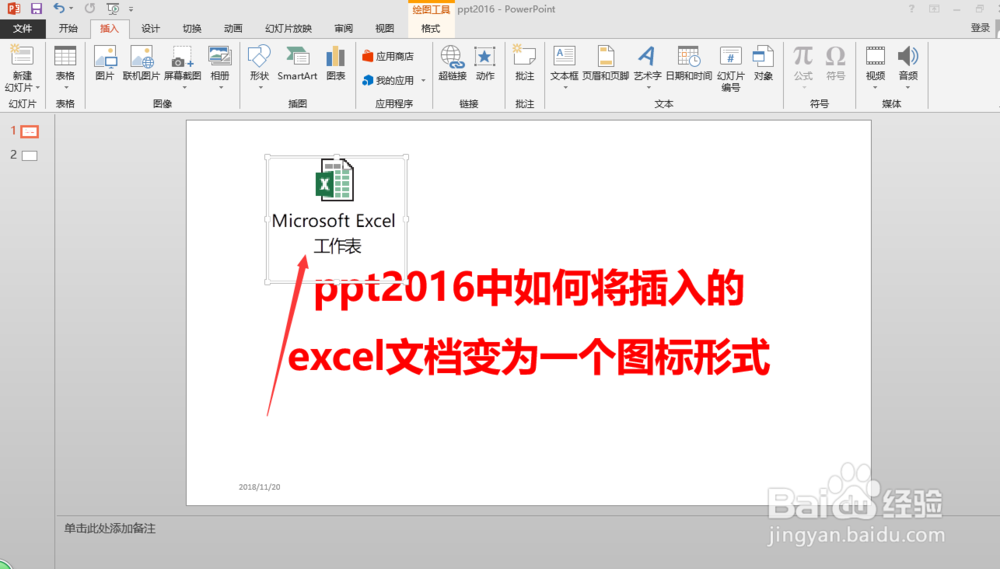
Task: Click the 屏幕截图 screenshot icon
Action: point(182,56)
